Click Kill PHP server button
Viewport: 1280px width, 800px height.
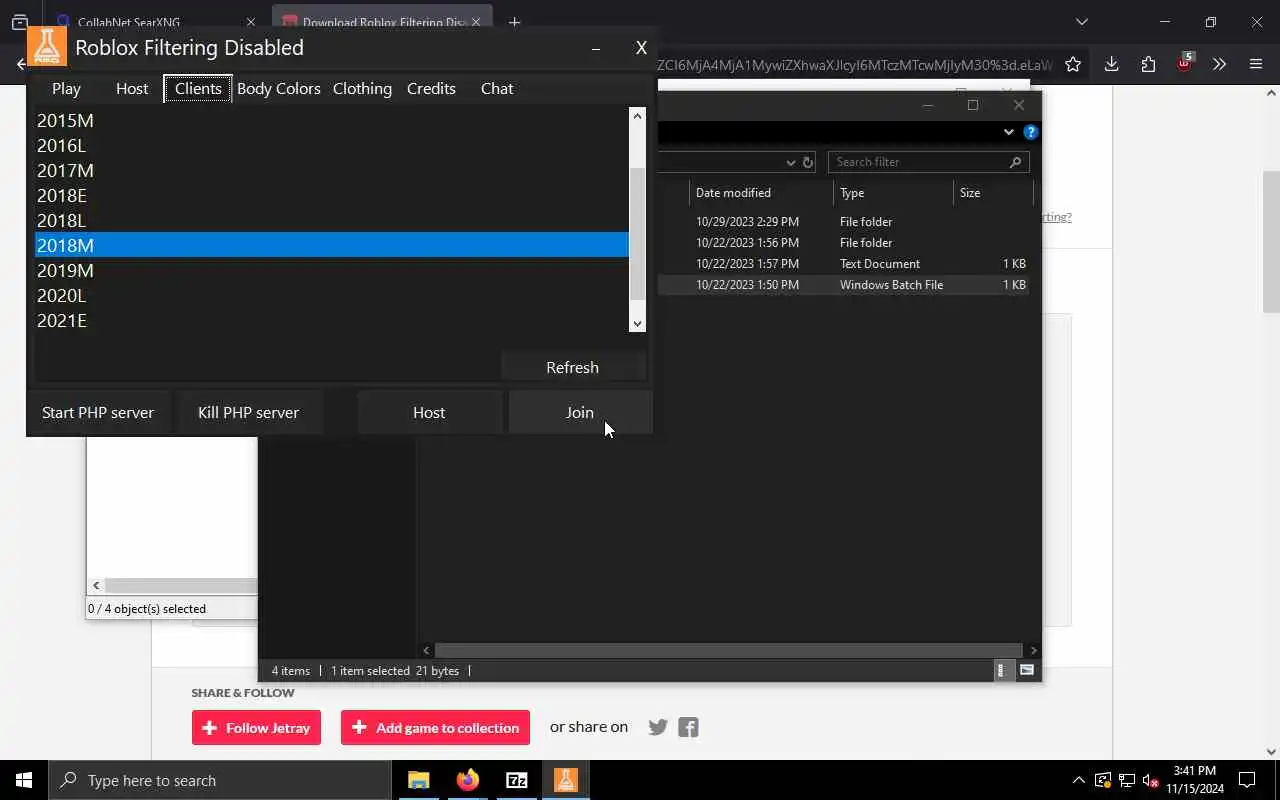click(248, 412)
